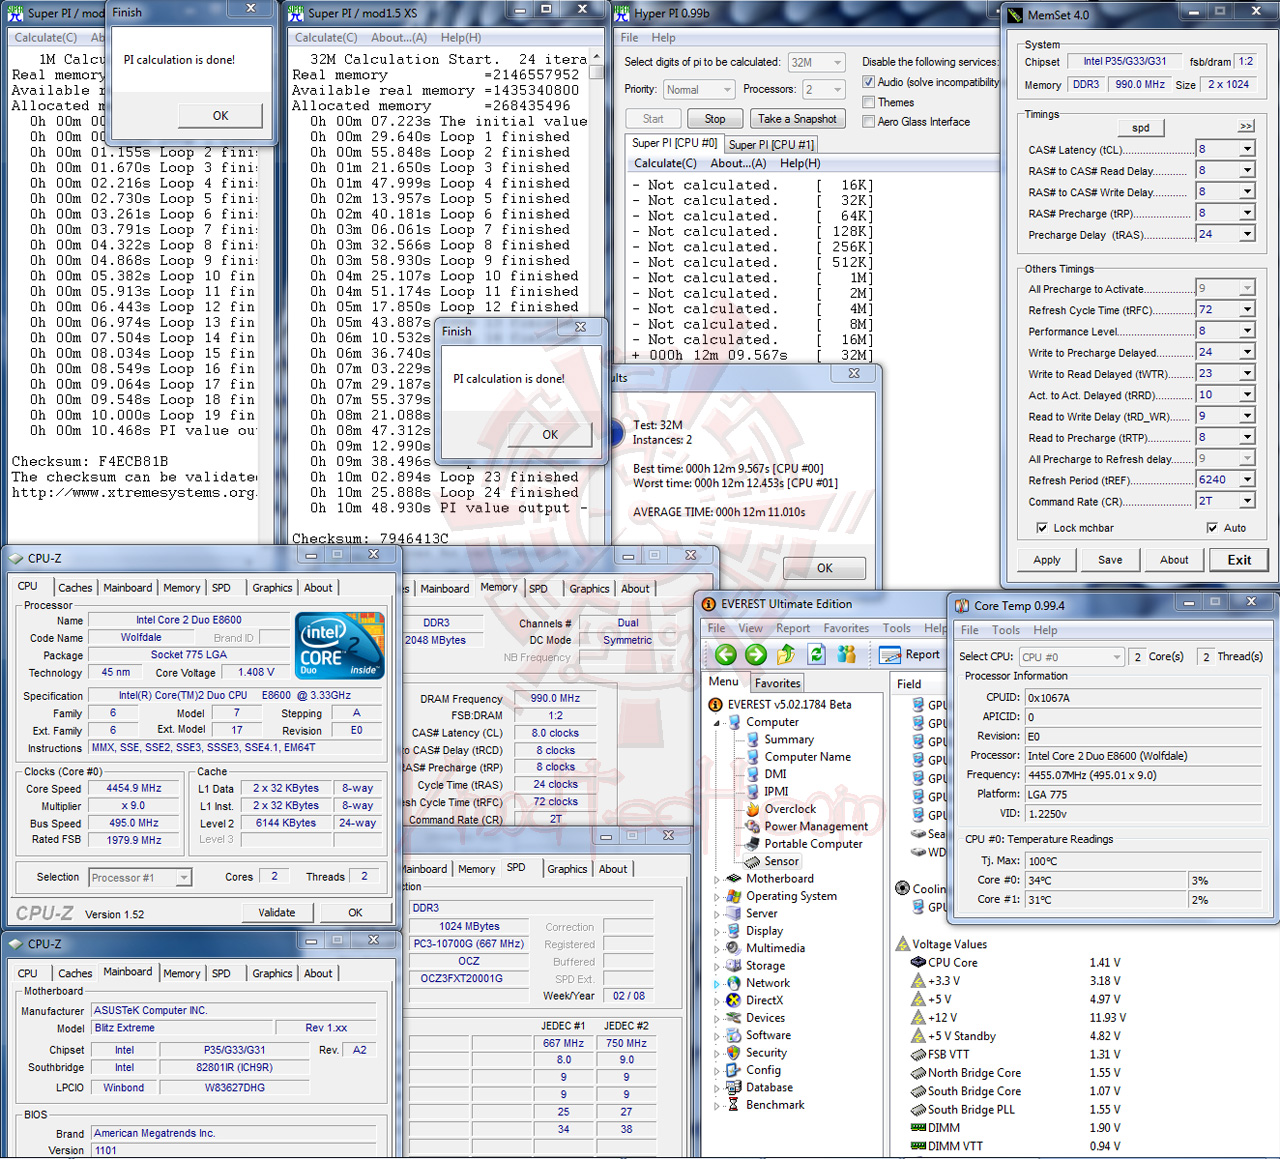Open the Command Rate (CR) dropdown in MemSet
The width and height of the screenshot is (1280, 1159).
[x=1247, y=502]
